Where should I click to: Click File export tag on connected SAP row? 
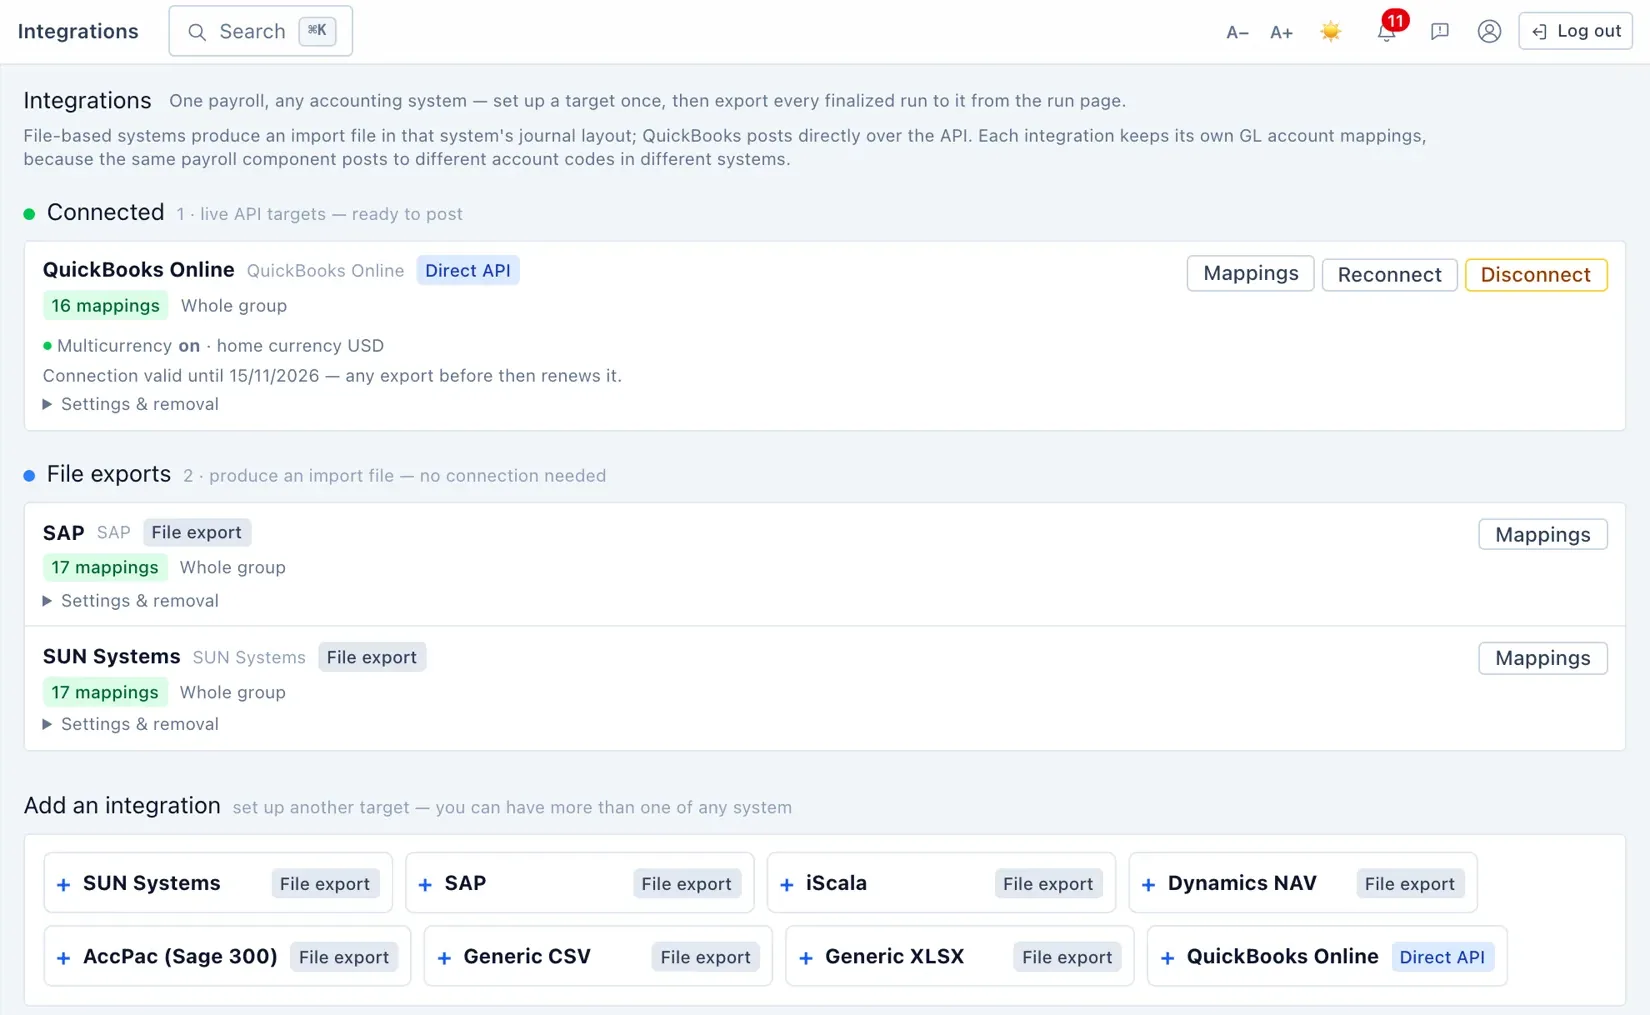point(197,533)
